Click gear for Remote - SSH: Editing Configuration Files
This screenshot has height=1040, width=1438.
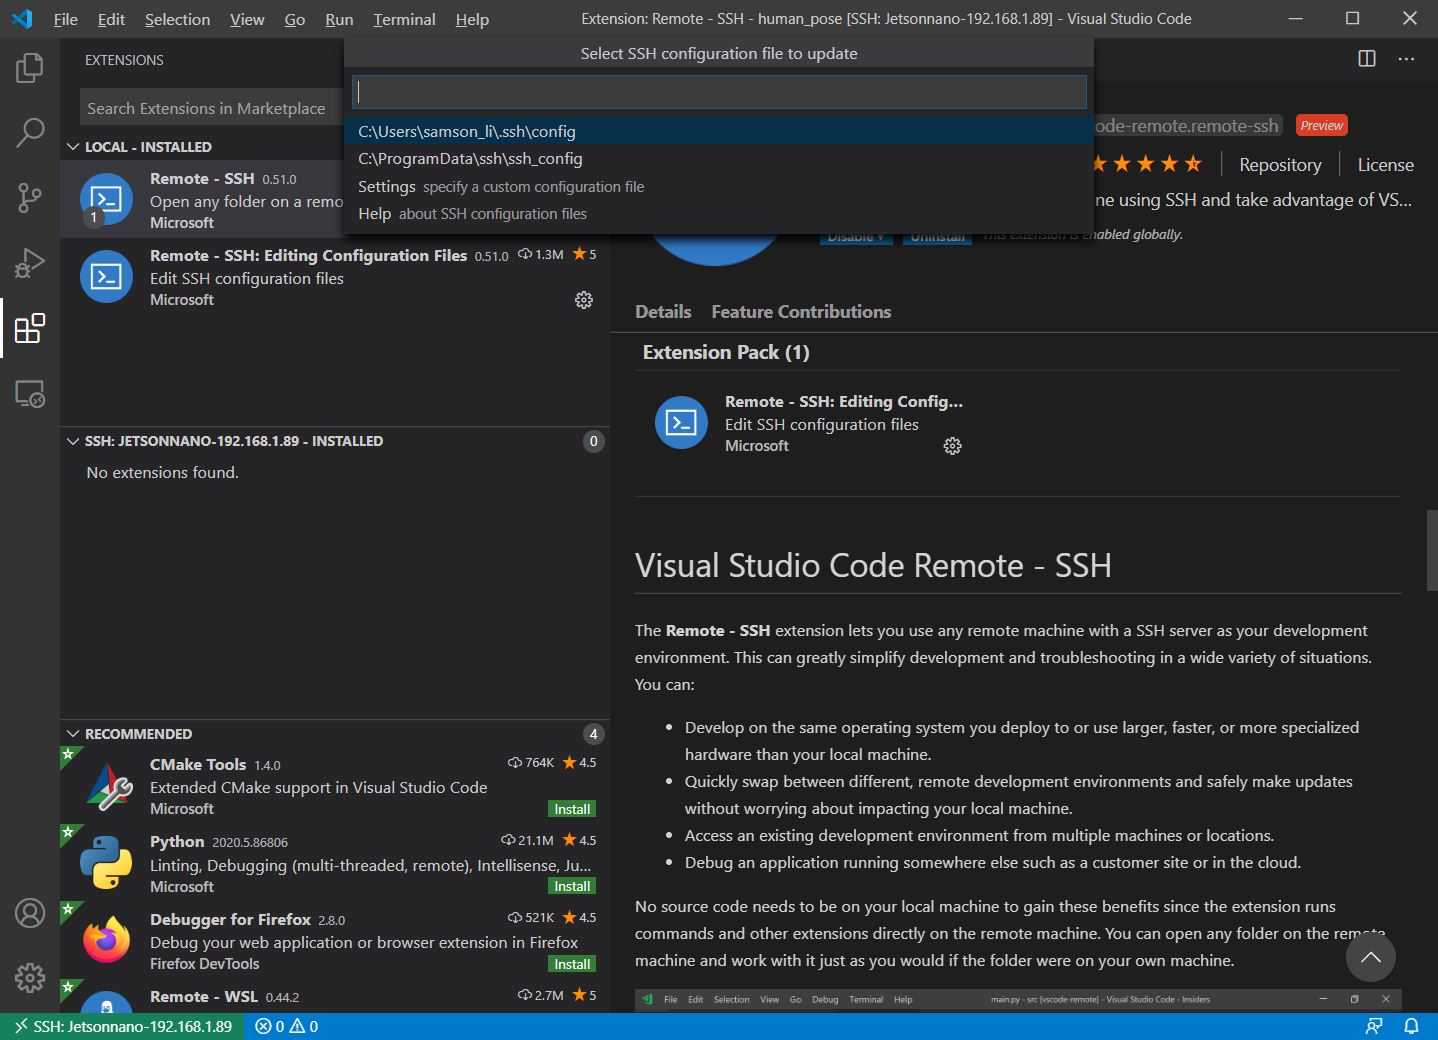pos(584,300)
